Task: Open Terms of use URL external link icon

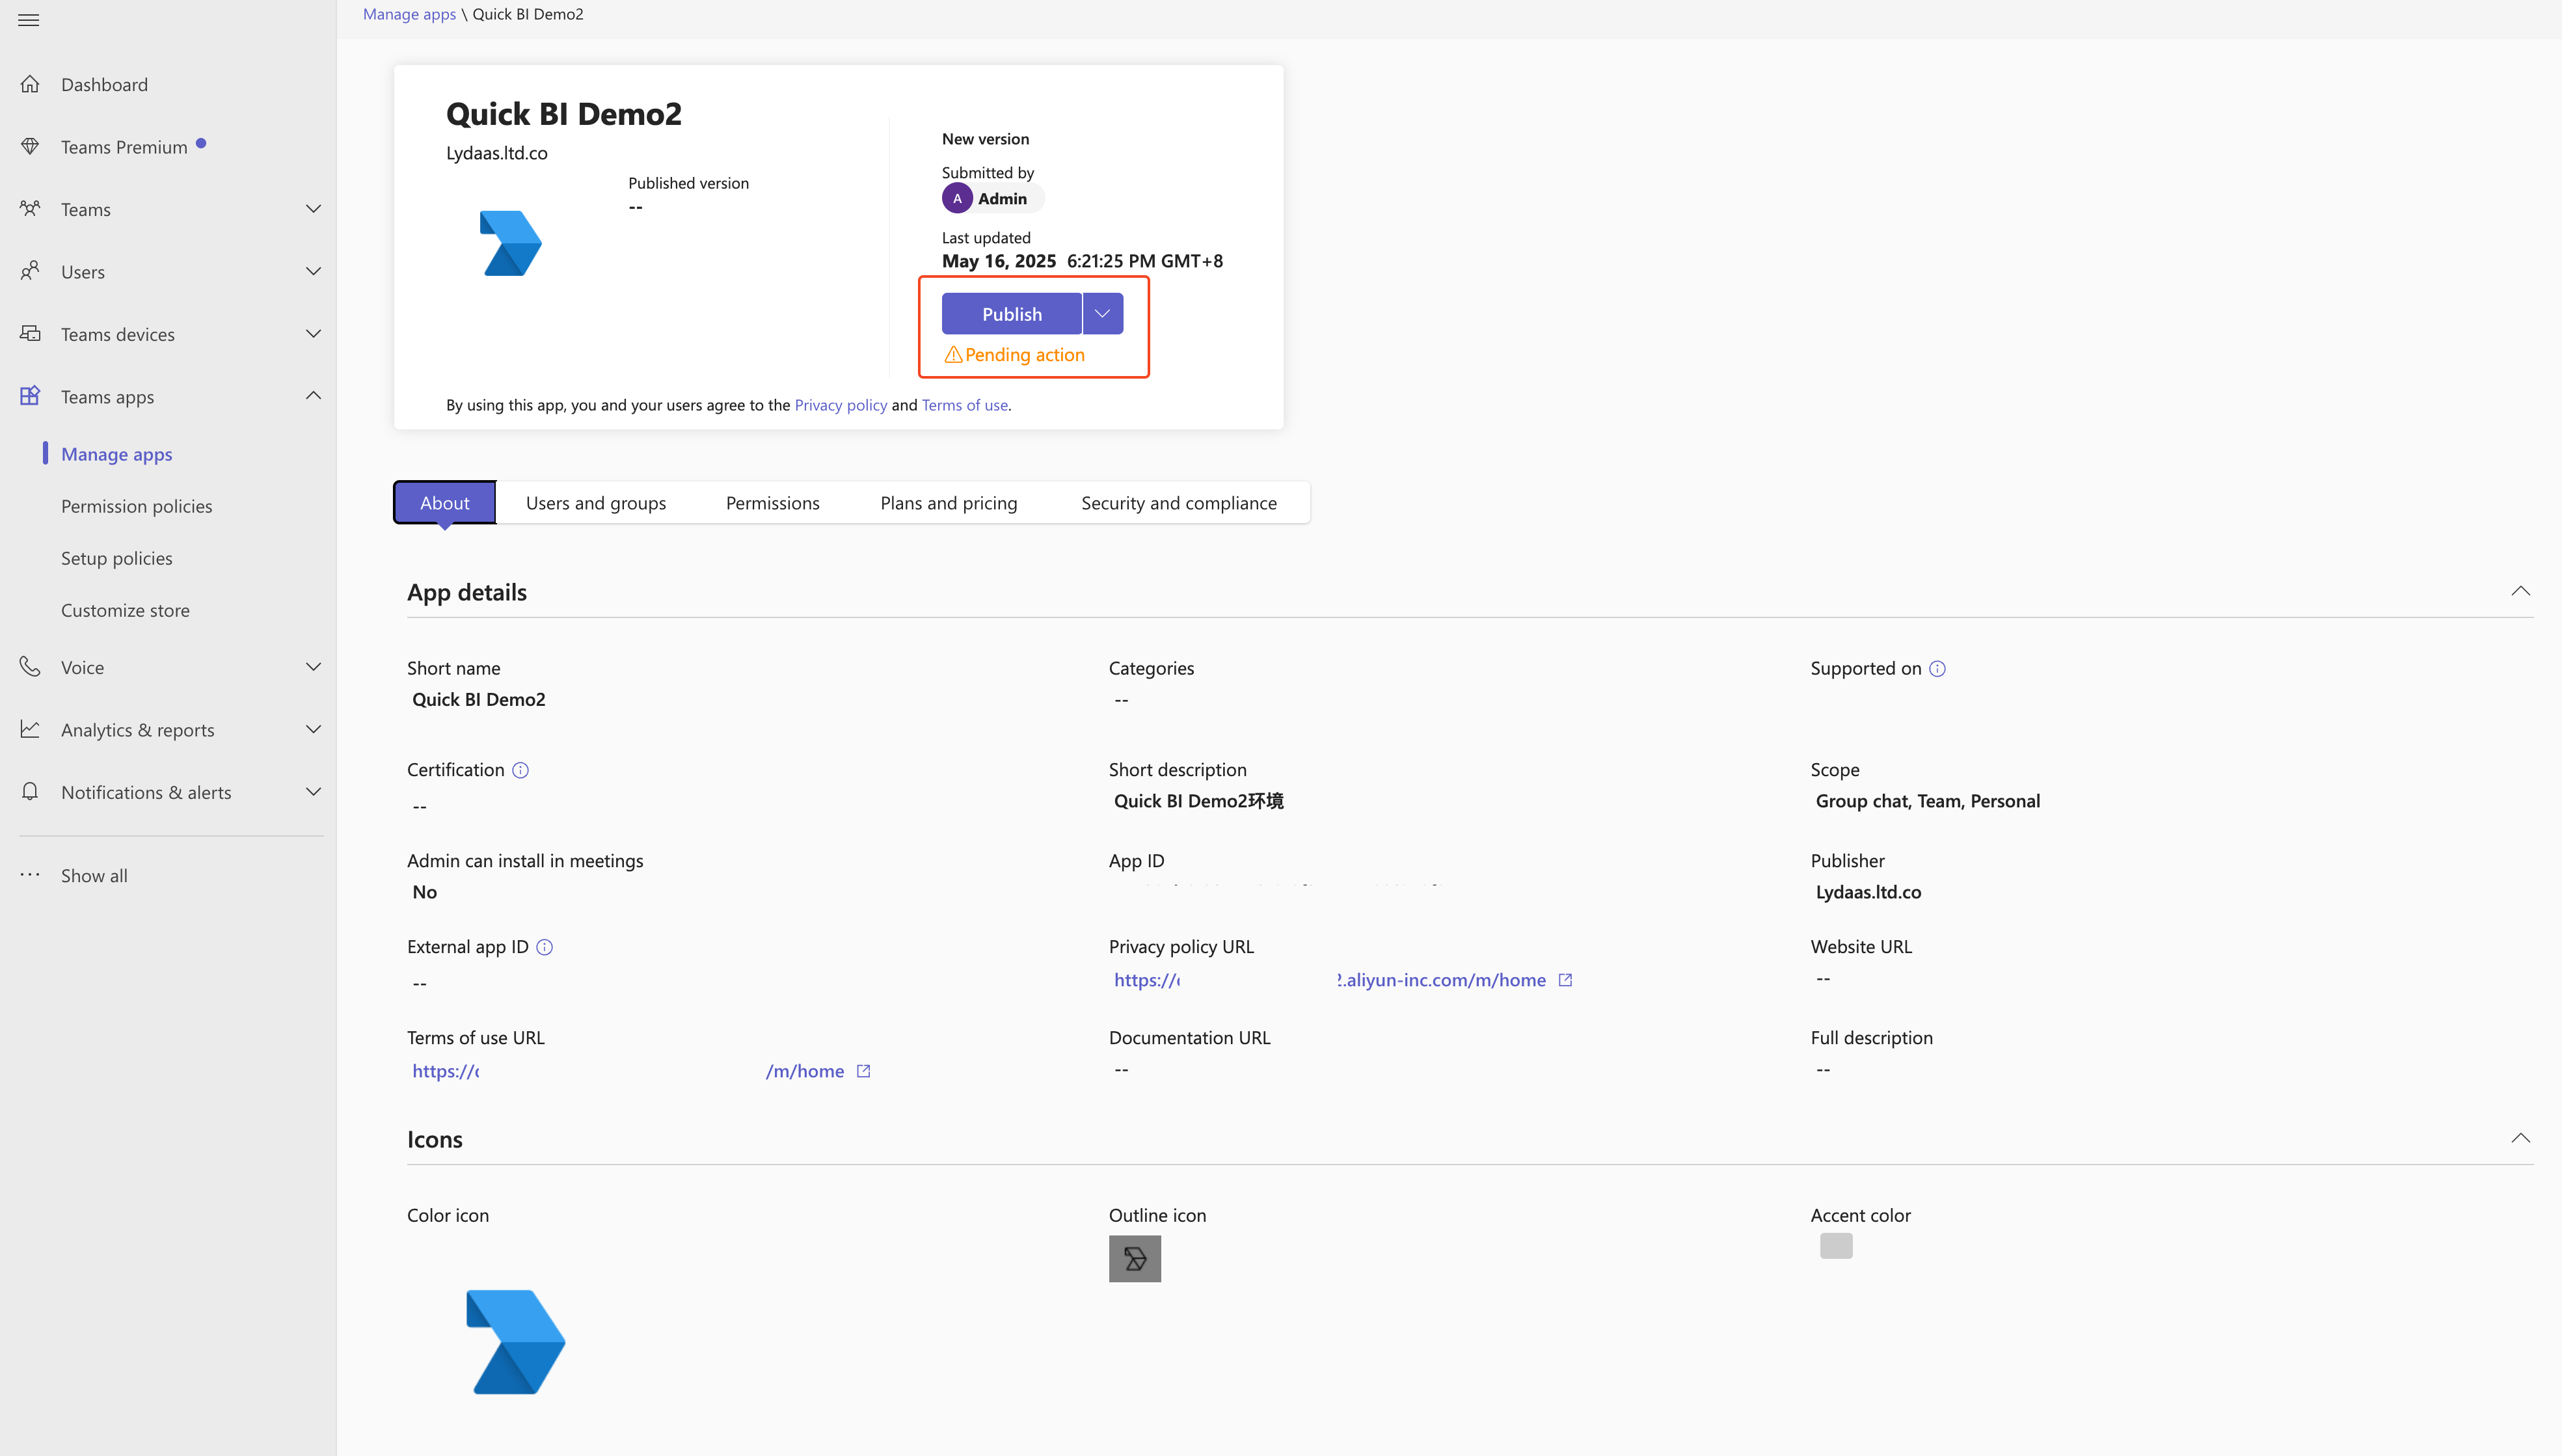Action: click(864, 1071)
